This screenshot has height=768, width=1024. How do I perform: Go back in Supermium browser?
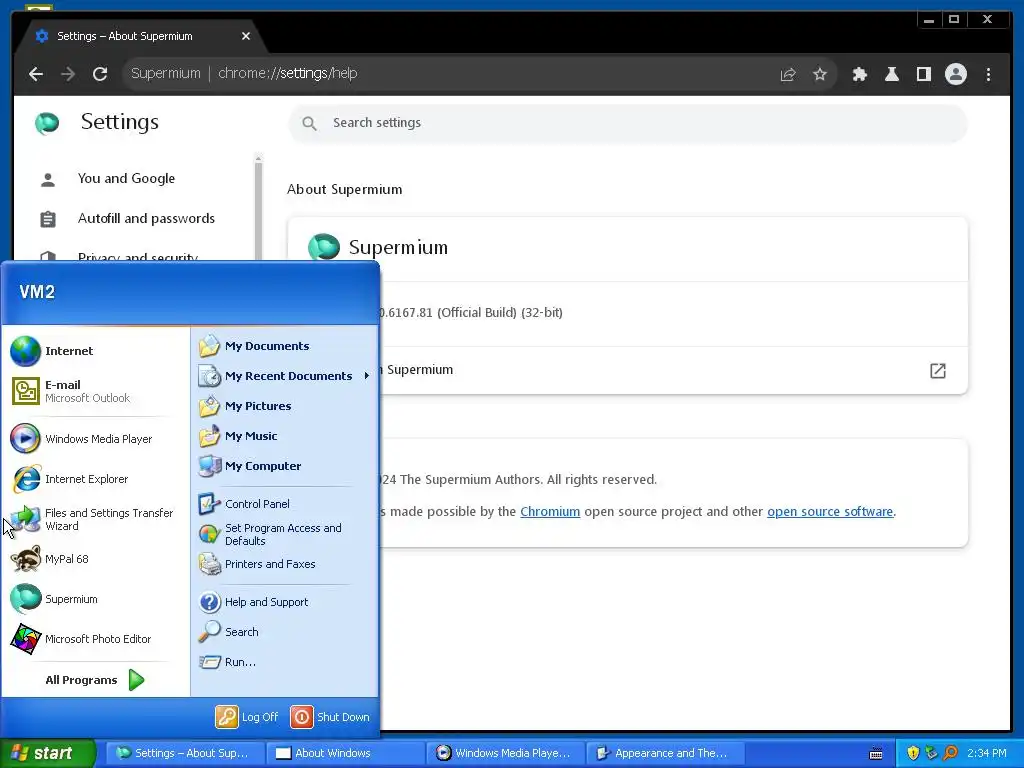coord(36,74)
